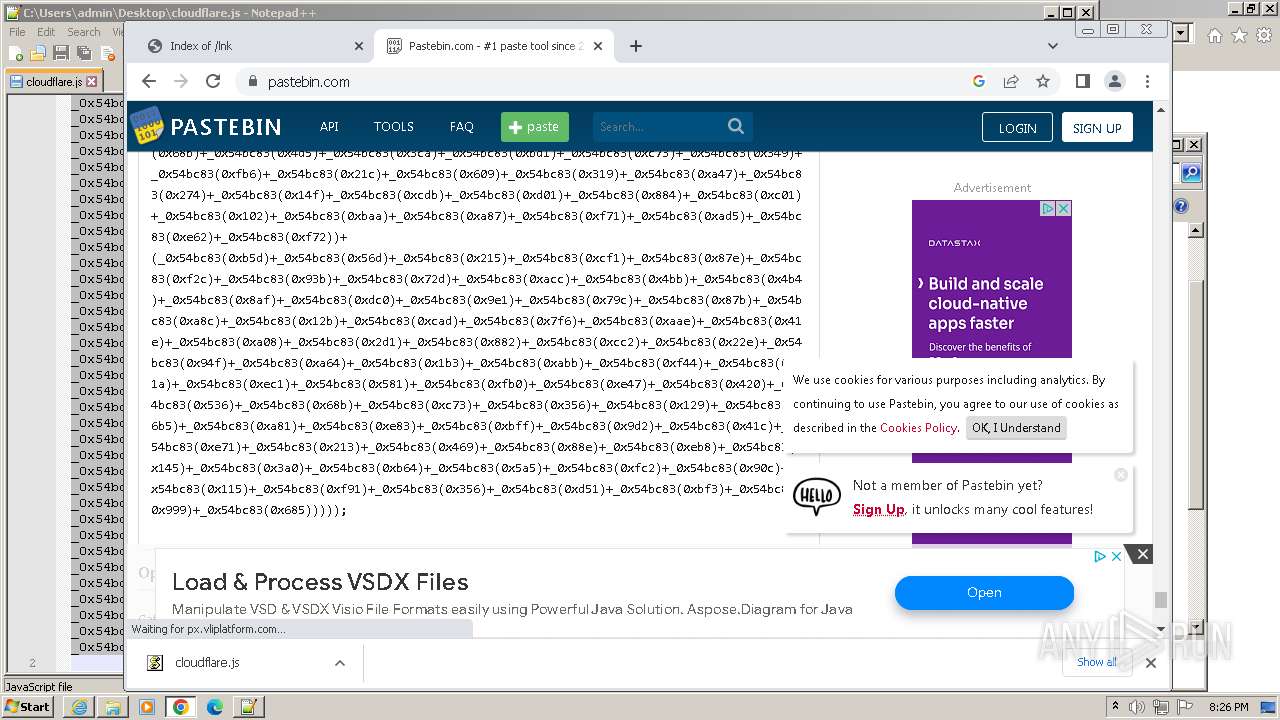Click the Pastebin search magnifier icon
Screen dimensions: 1280x720
(x=736, y=126)
